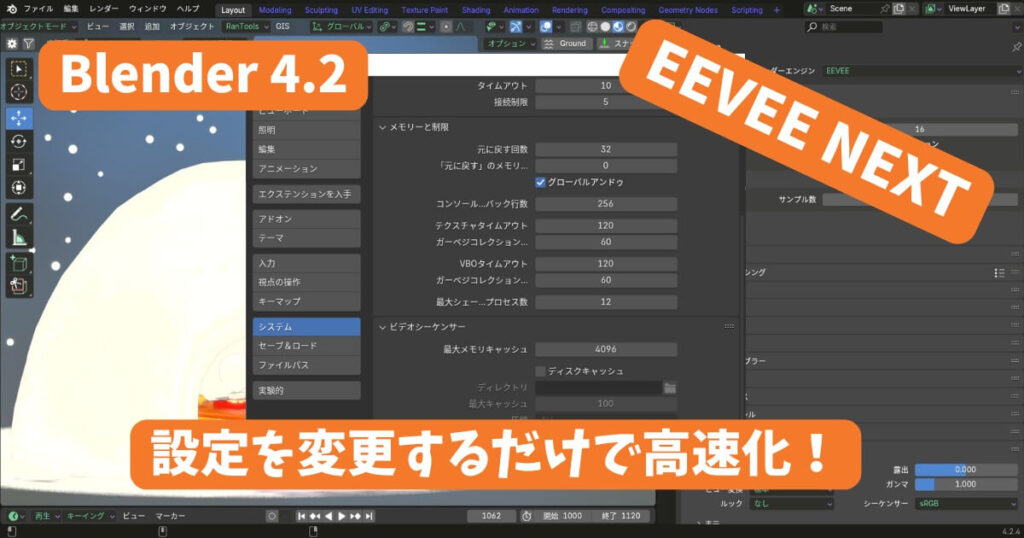Jump to the next keyframe
Viewport: 1024px width, 538px height.
click(355, 516)
